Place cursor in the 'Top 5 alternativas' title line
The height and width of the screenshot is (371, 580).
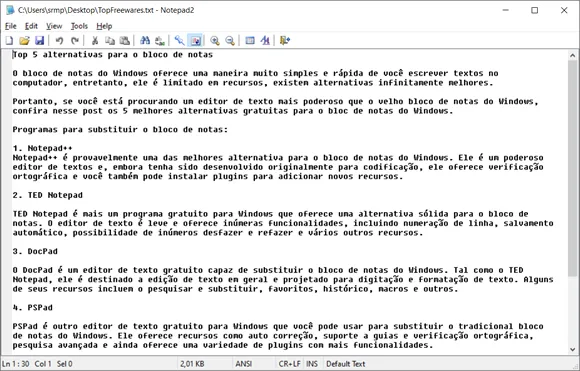point(113,55)
